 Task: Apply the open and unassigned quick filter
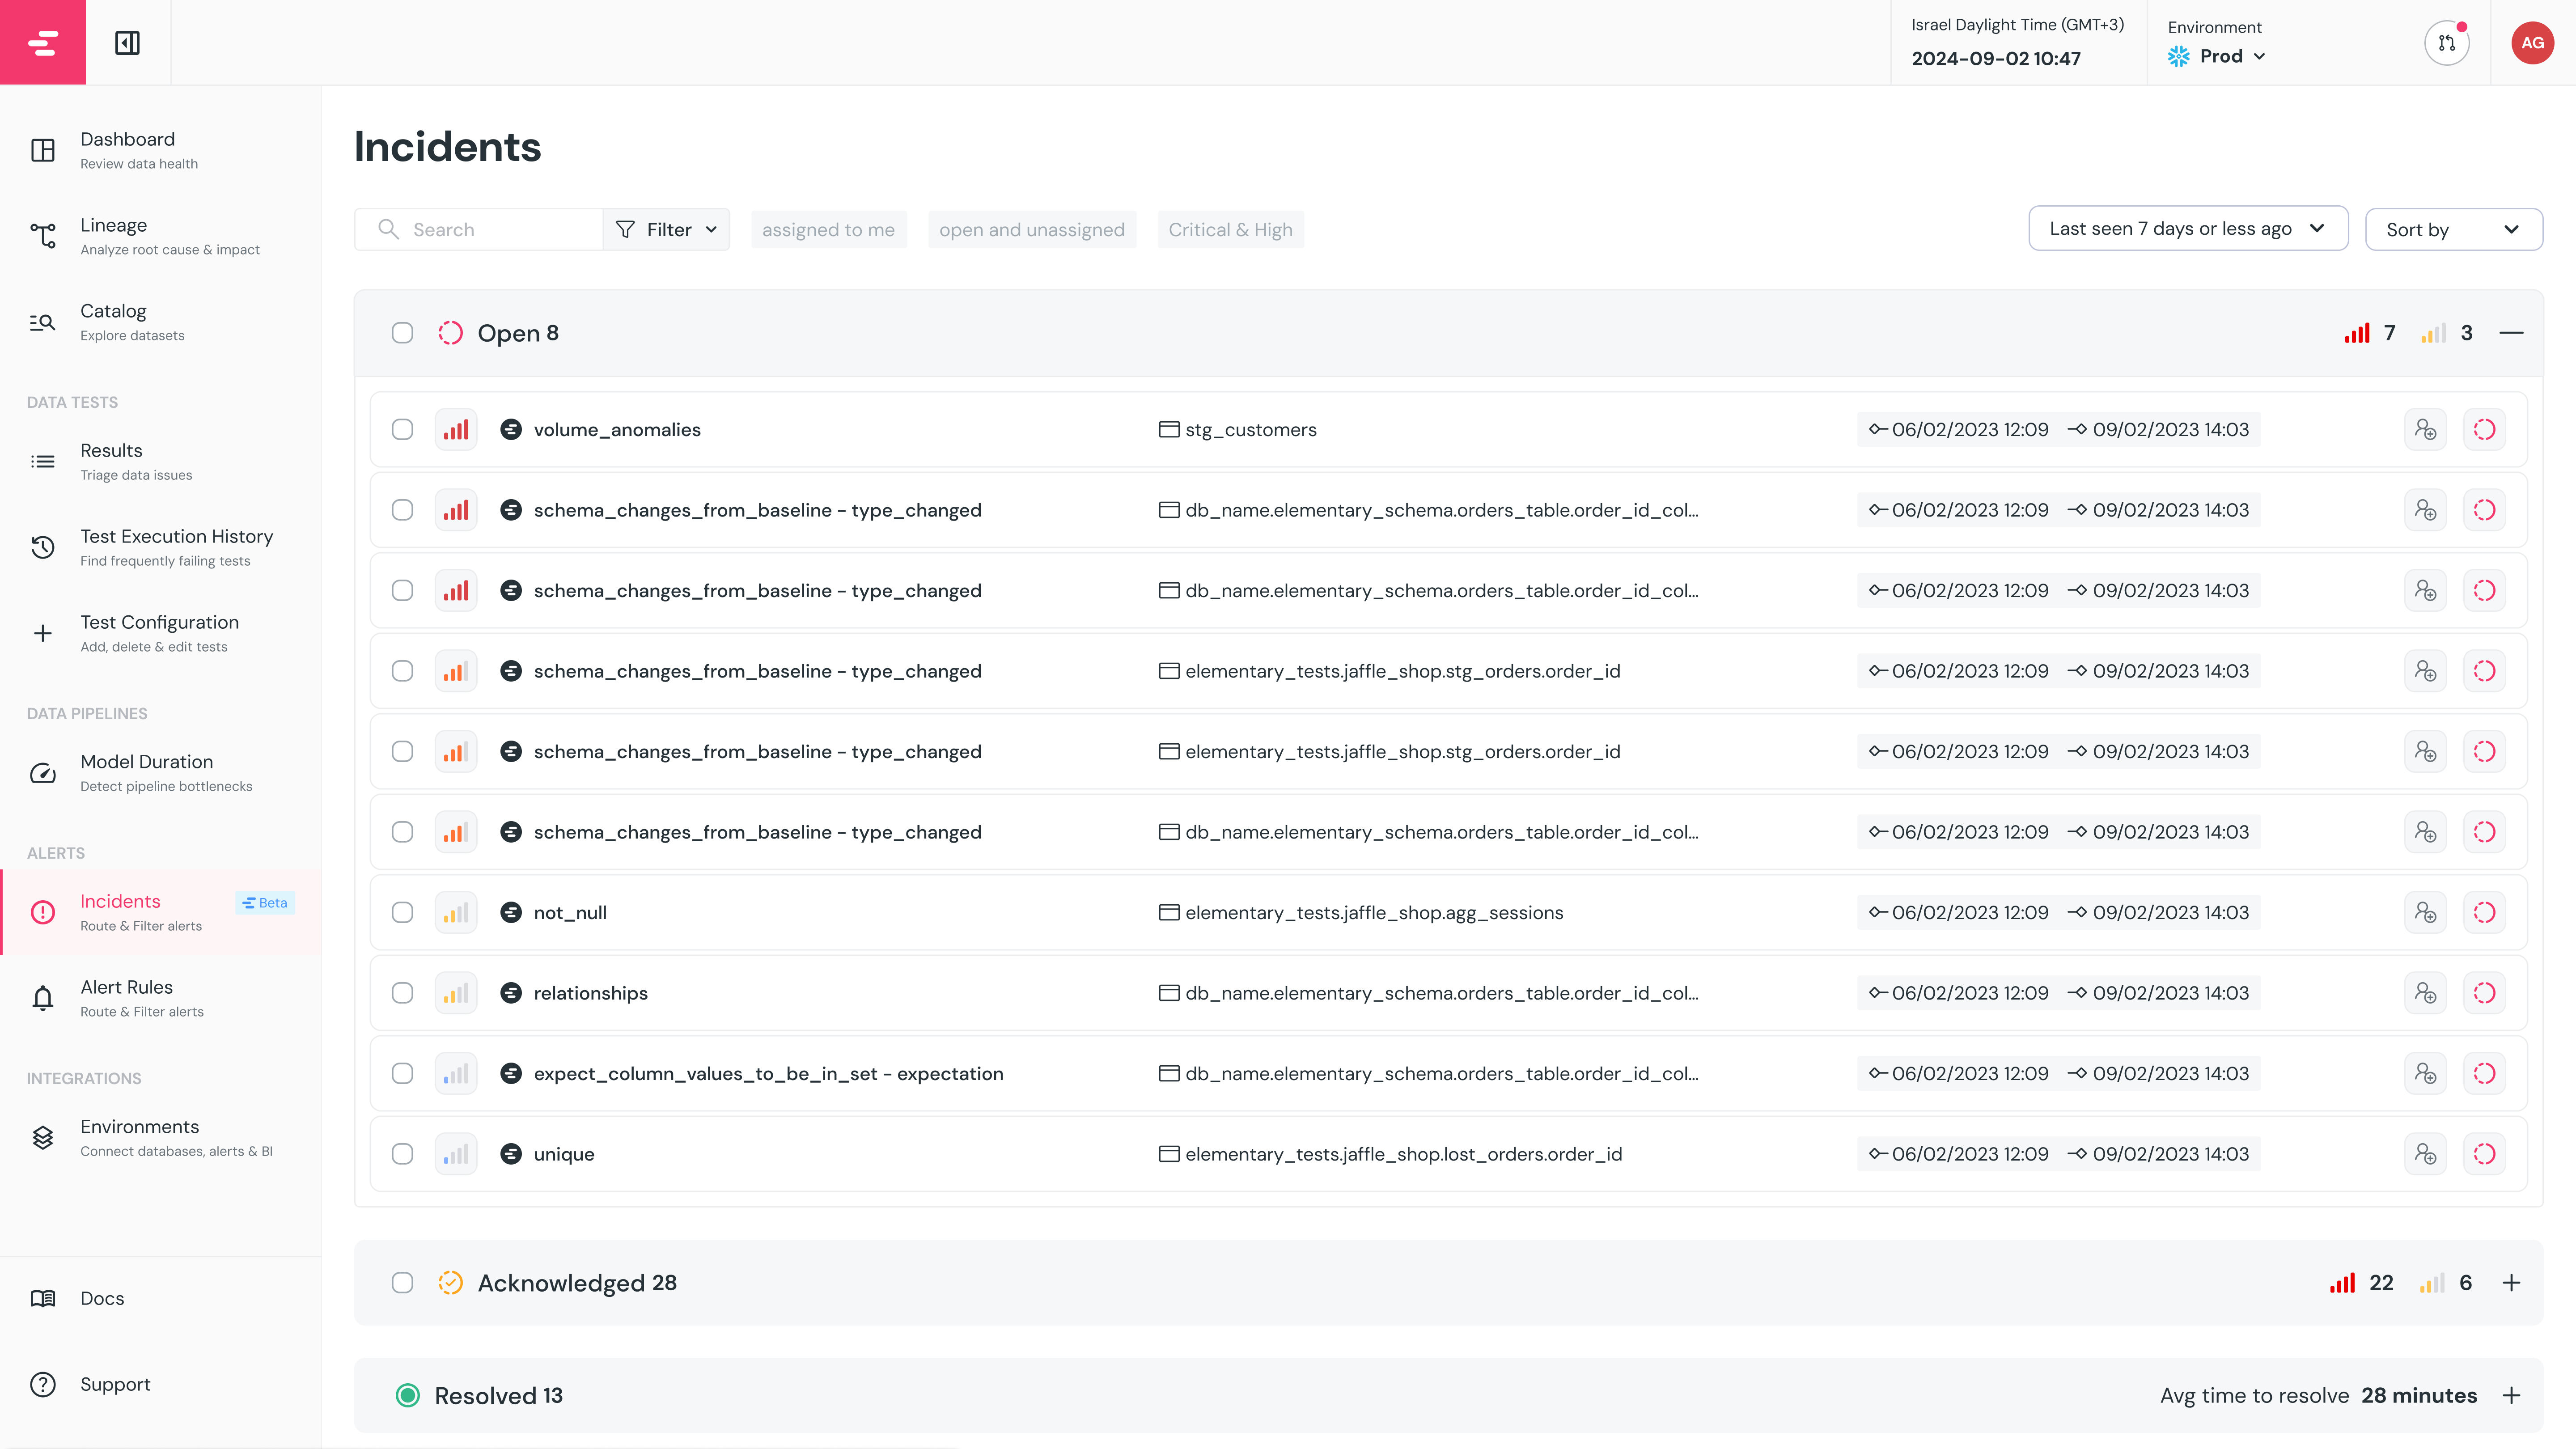(1032, 229)
